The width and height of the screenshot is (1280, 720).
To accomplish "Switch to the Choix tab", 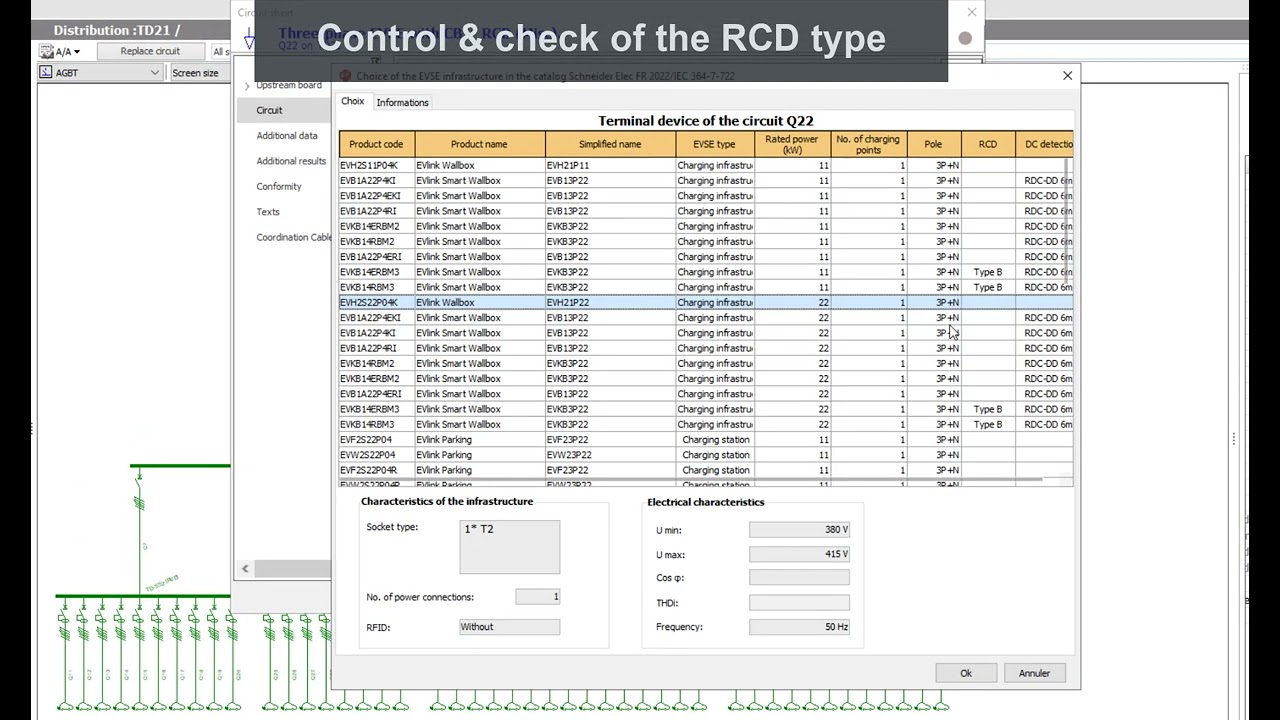I will [352, 101].
